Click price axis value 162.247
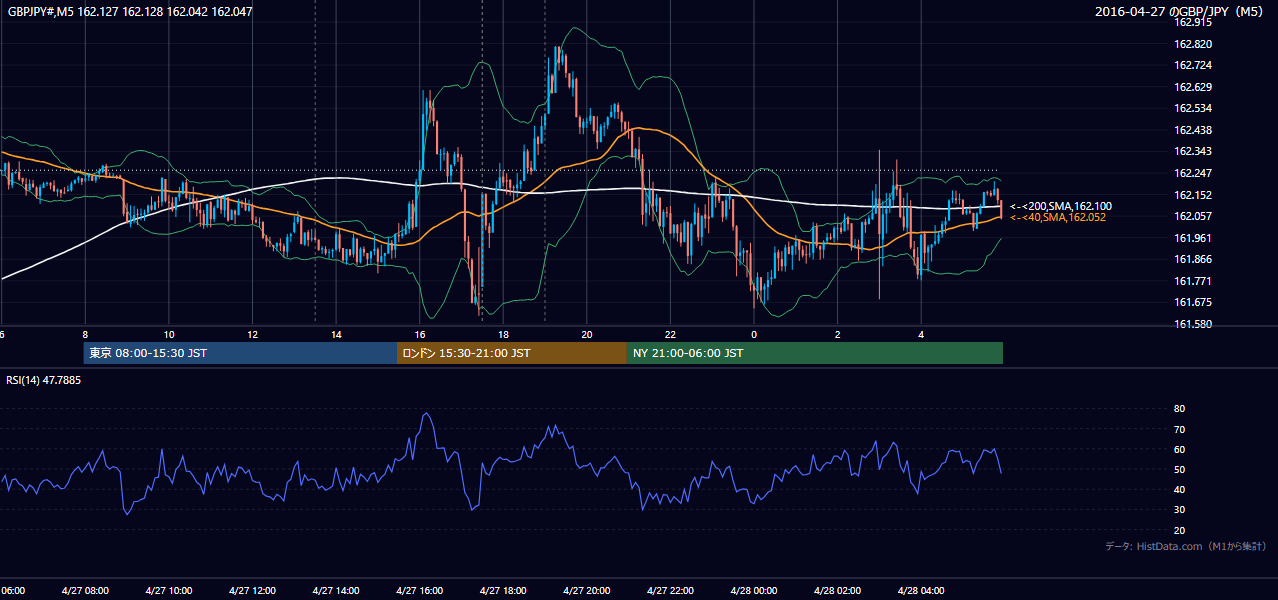The image size is (1278, 600). (x=1192, y=173)
